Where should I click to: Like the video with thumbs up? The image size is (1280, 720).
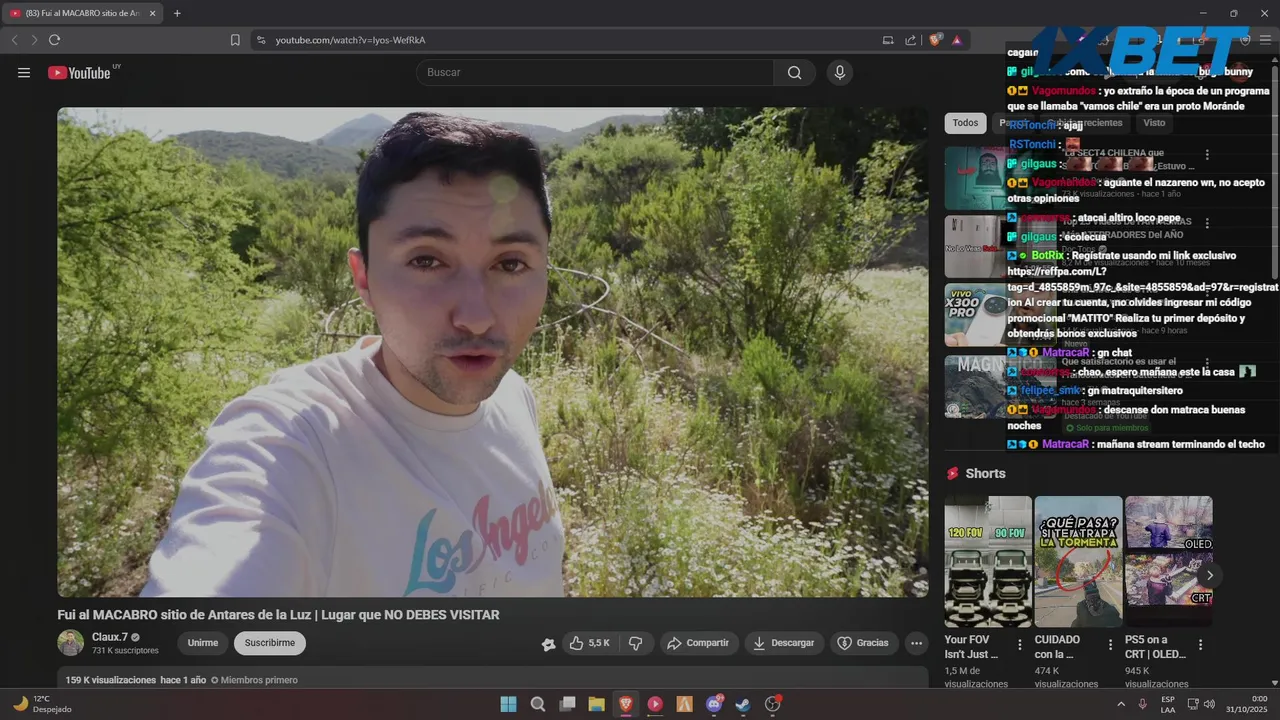point(589,643)
